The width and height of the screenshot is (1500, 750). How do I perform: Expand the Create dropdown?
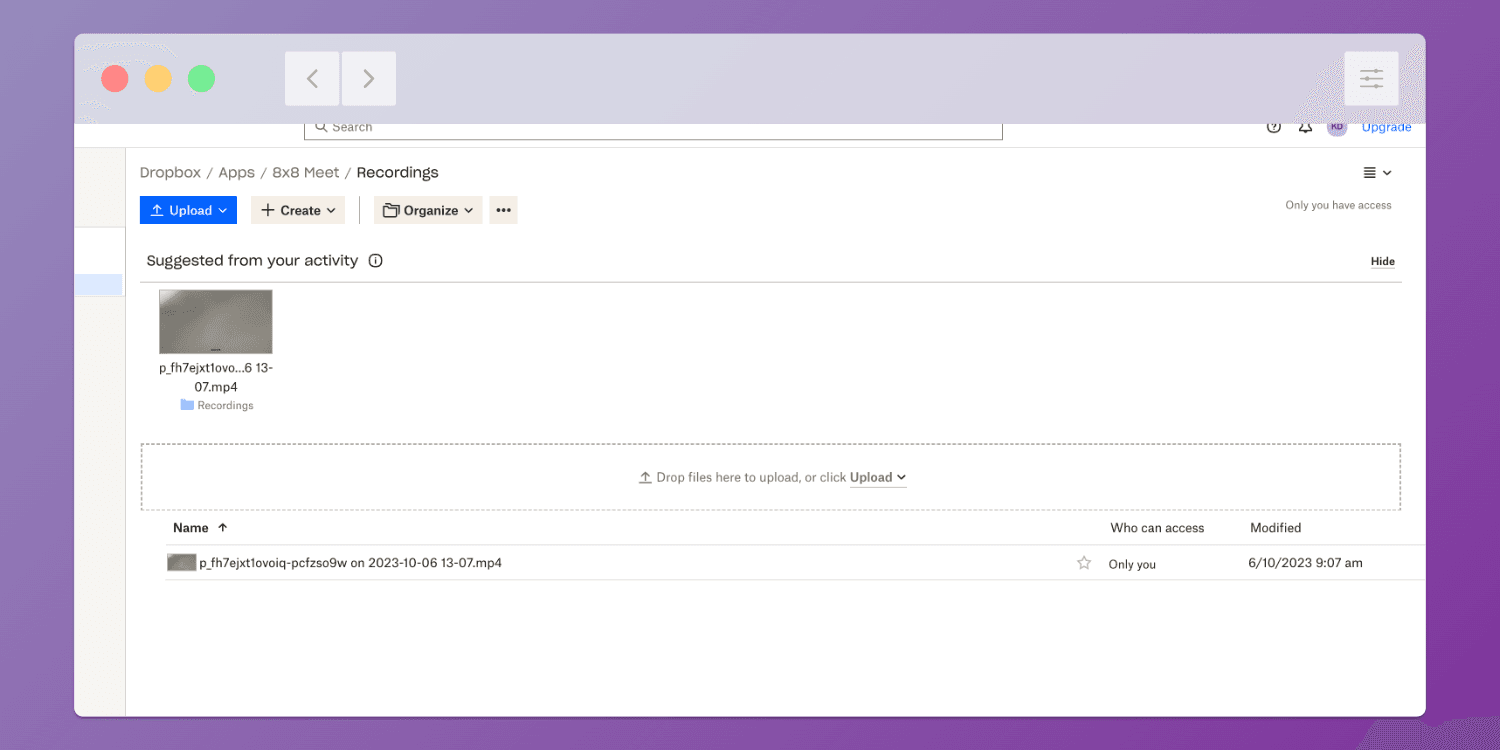(x=298, y=210)
